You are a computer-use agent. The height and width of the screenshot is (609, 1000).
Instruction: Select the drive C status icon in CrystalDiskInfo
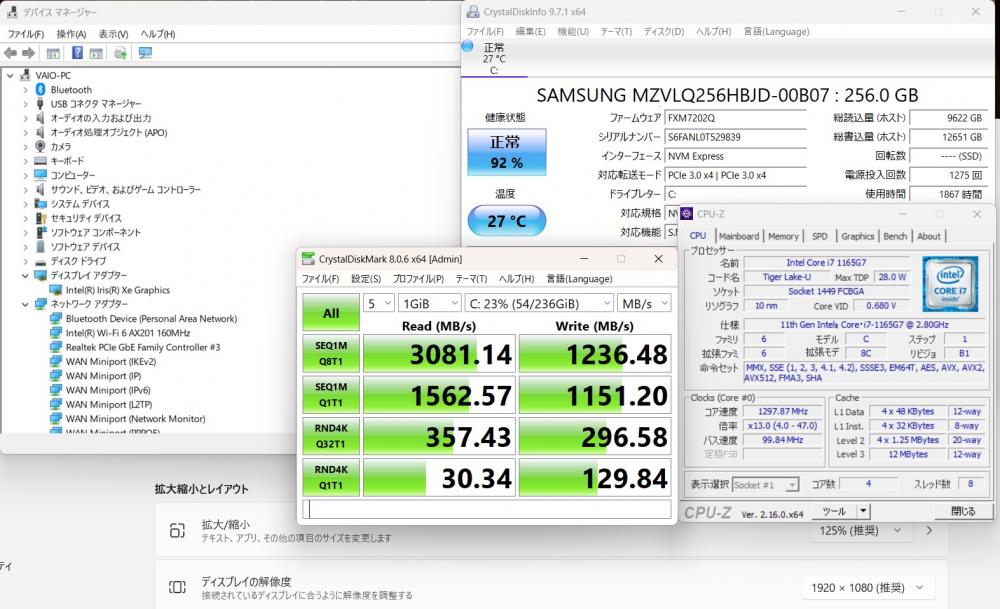click(467, 47)
